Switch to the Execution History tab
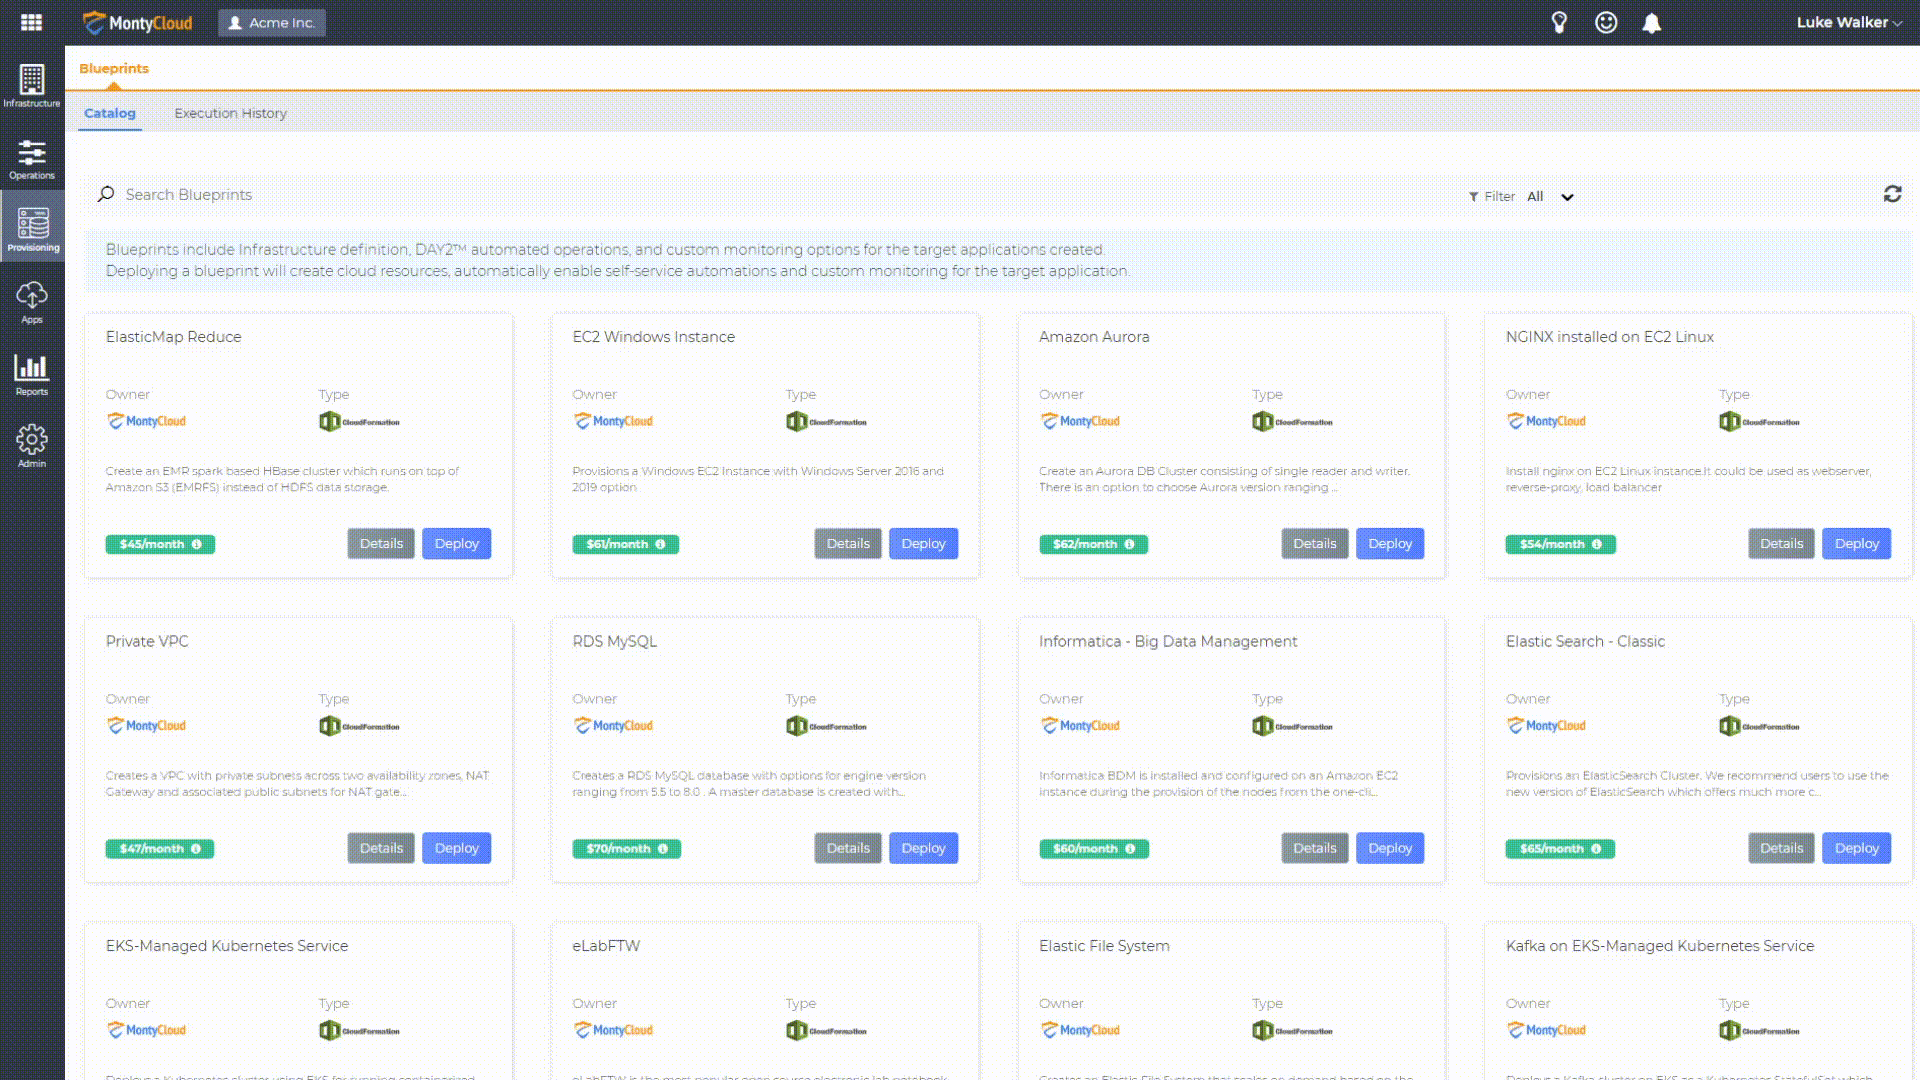This screenshot has width=1920, height=1080. (x=230, y=113)
